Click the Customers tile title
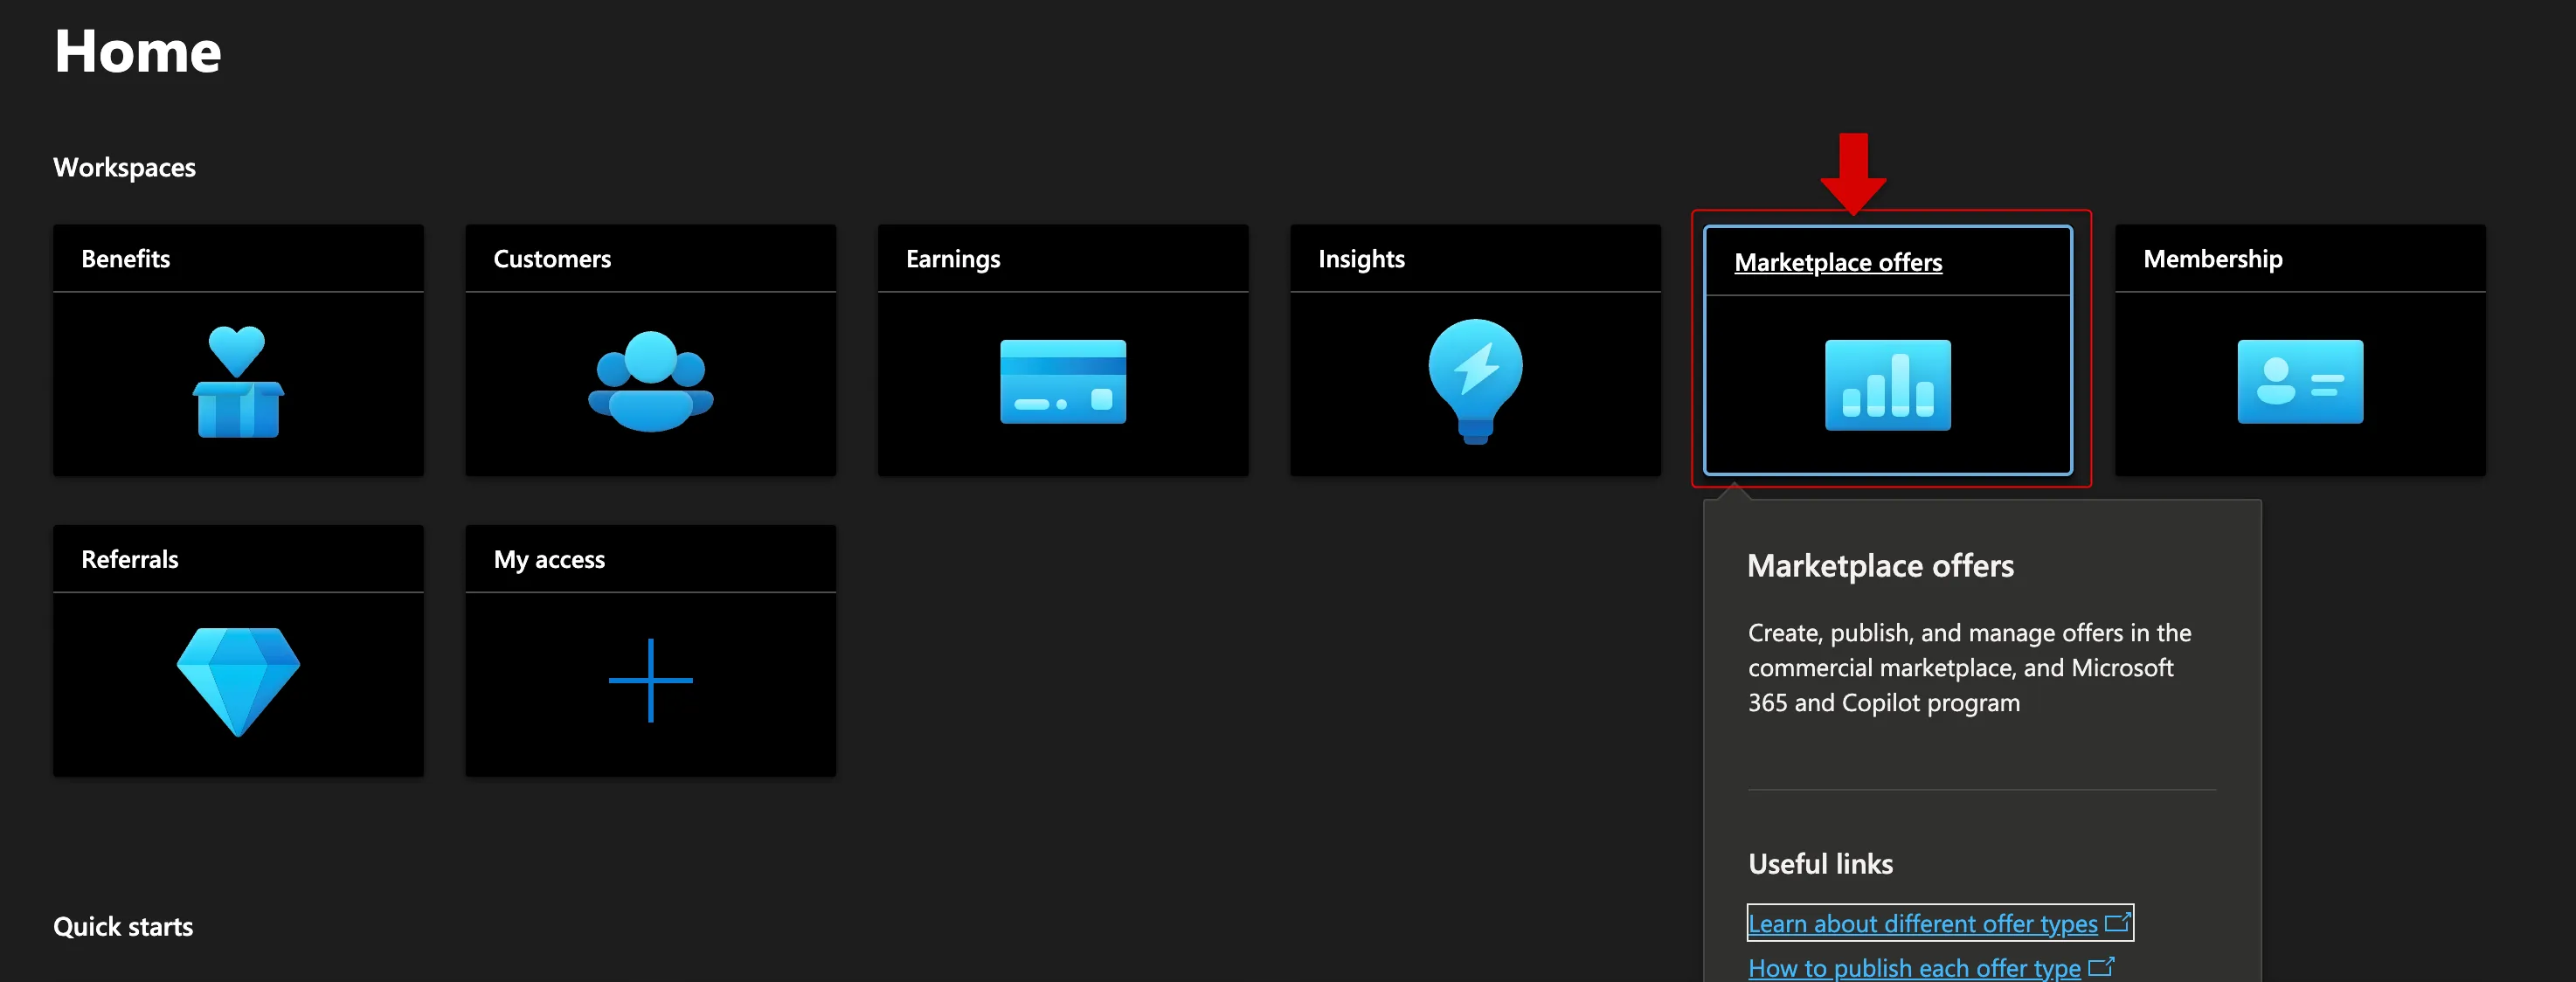Viewport: 2576px width, 982px height. click(x=552, y=259)
